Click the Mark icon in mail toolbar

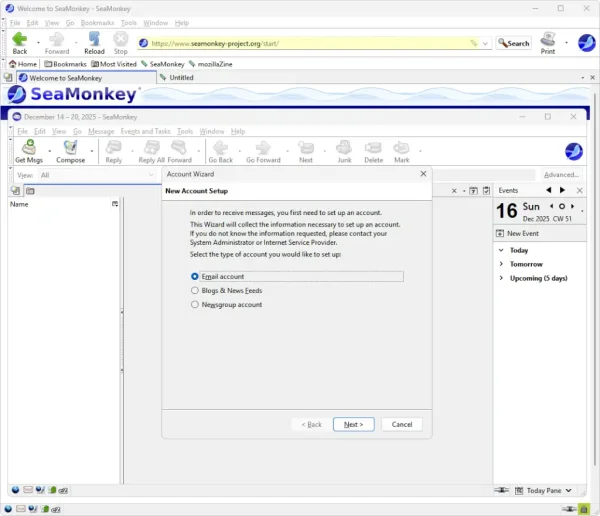pos(401,147)
